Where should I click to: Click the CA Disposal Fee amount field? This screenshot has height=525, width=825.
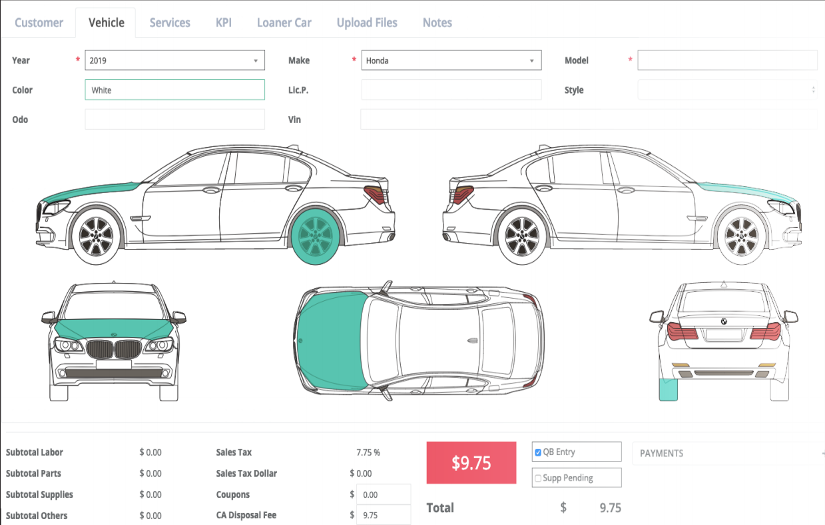(384, 515)
